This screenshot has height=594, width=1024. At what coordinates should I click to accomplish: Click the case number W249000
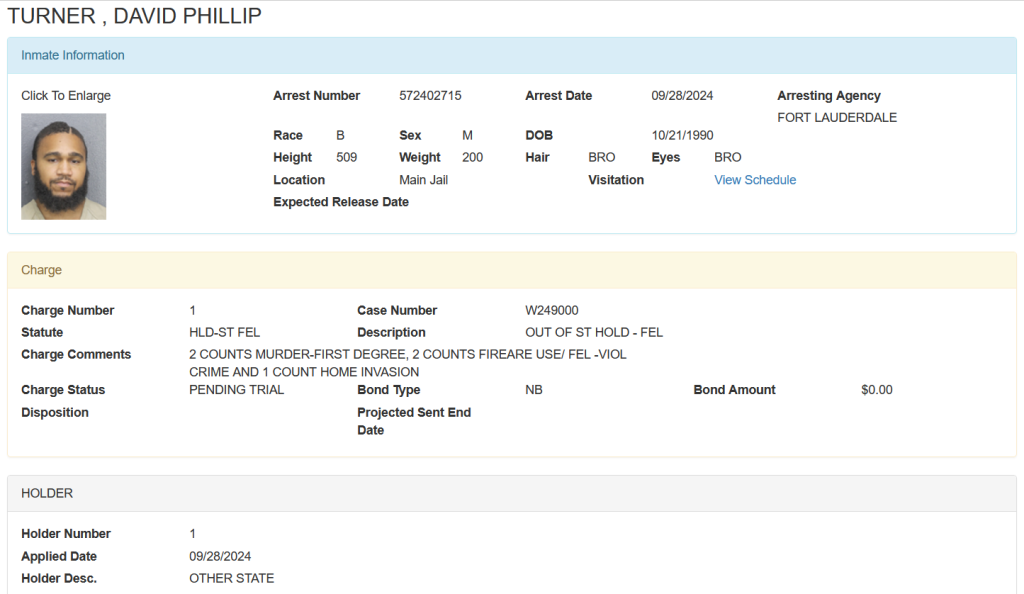pos(551,310)
